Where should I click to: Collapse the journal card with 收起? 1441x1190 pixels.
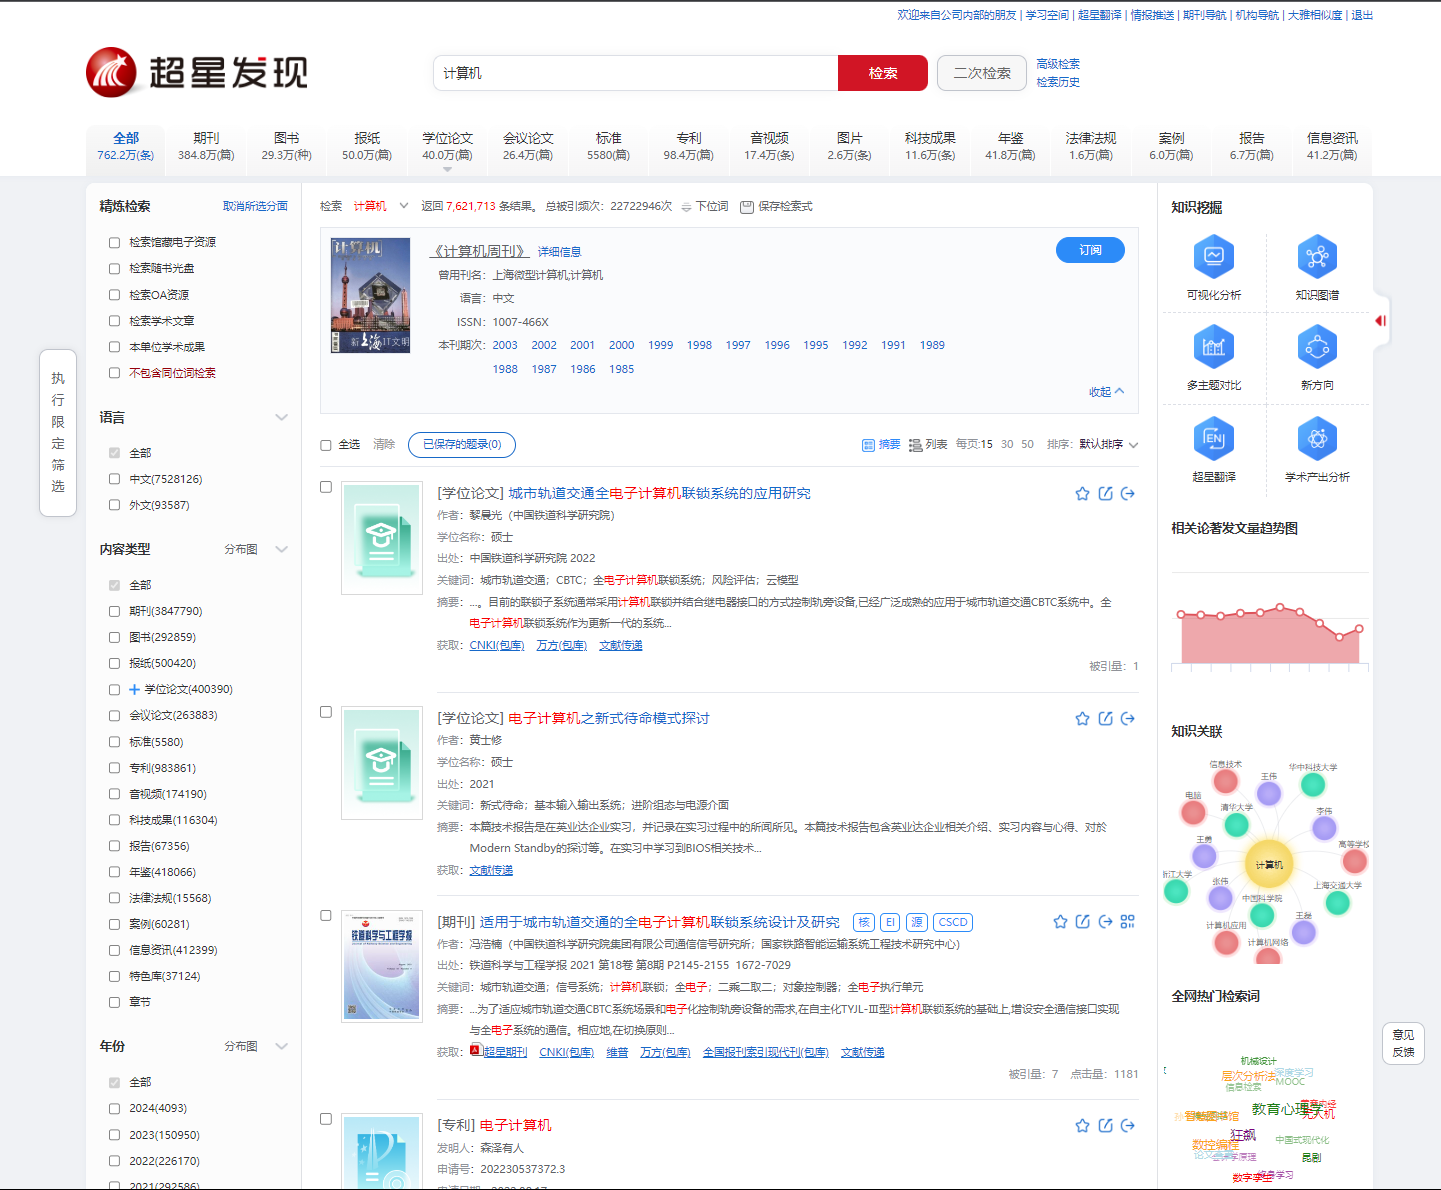[1107, 392]
